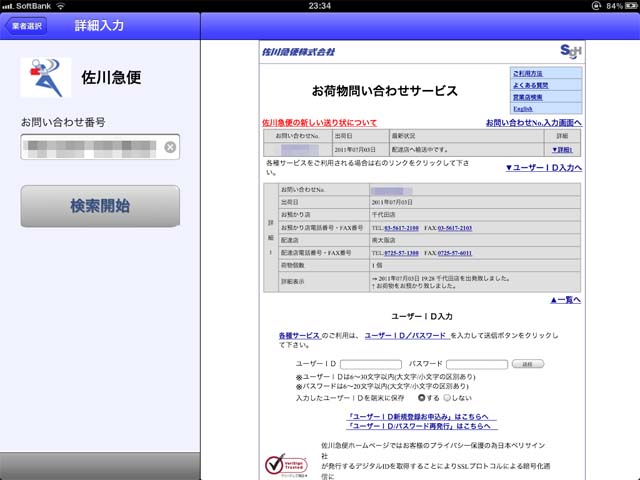640x480 pixels.
Task: Open the red 佐川急便の新しい送り状について link
Action: 319,122
